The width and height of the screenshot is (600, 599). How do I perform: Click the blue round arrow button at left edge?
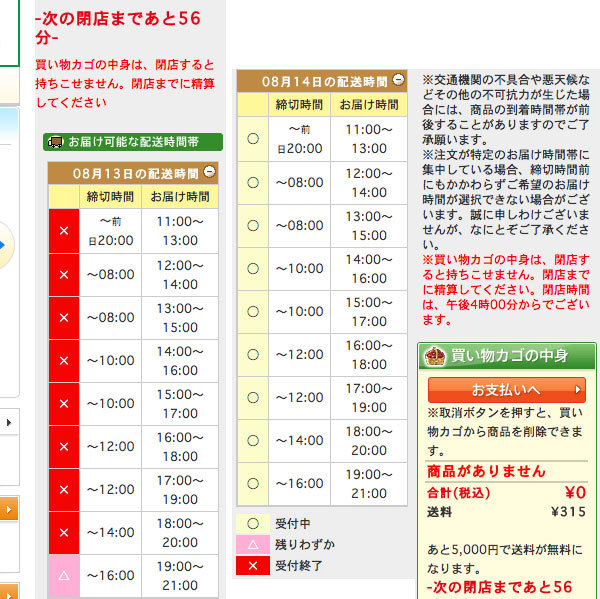point(3,245)
